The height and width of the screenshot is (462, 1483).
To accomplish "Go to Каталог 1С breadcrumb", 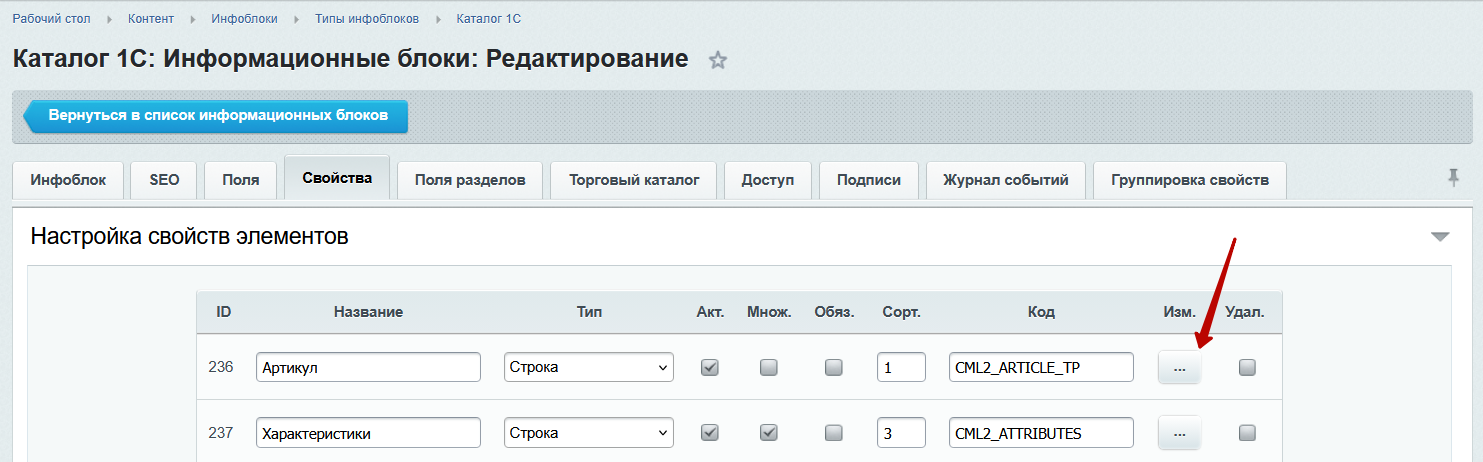I will pyautogui.click(x=488, y=19).
